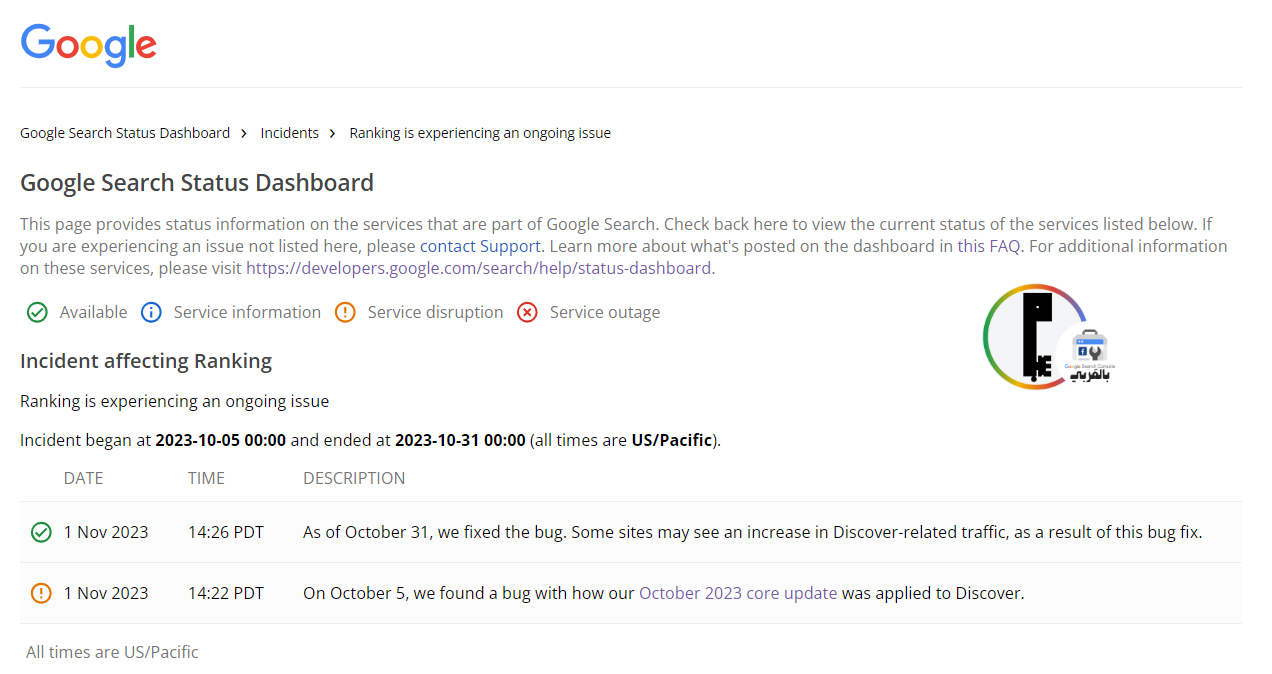Click the green Available checkmark icon in legend
Screen dimensions: 1272x674
[37, 313]
